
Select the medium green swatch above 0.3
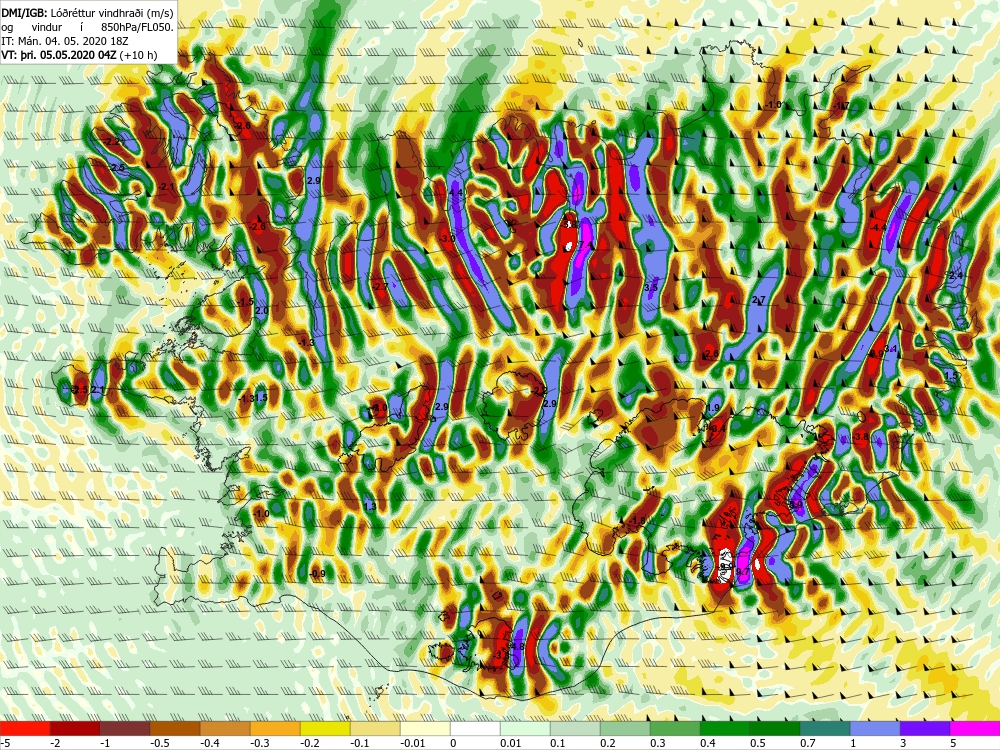click(675, 728)
